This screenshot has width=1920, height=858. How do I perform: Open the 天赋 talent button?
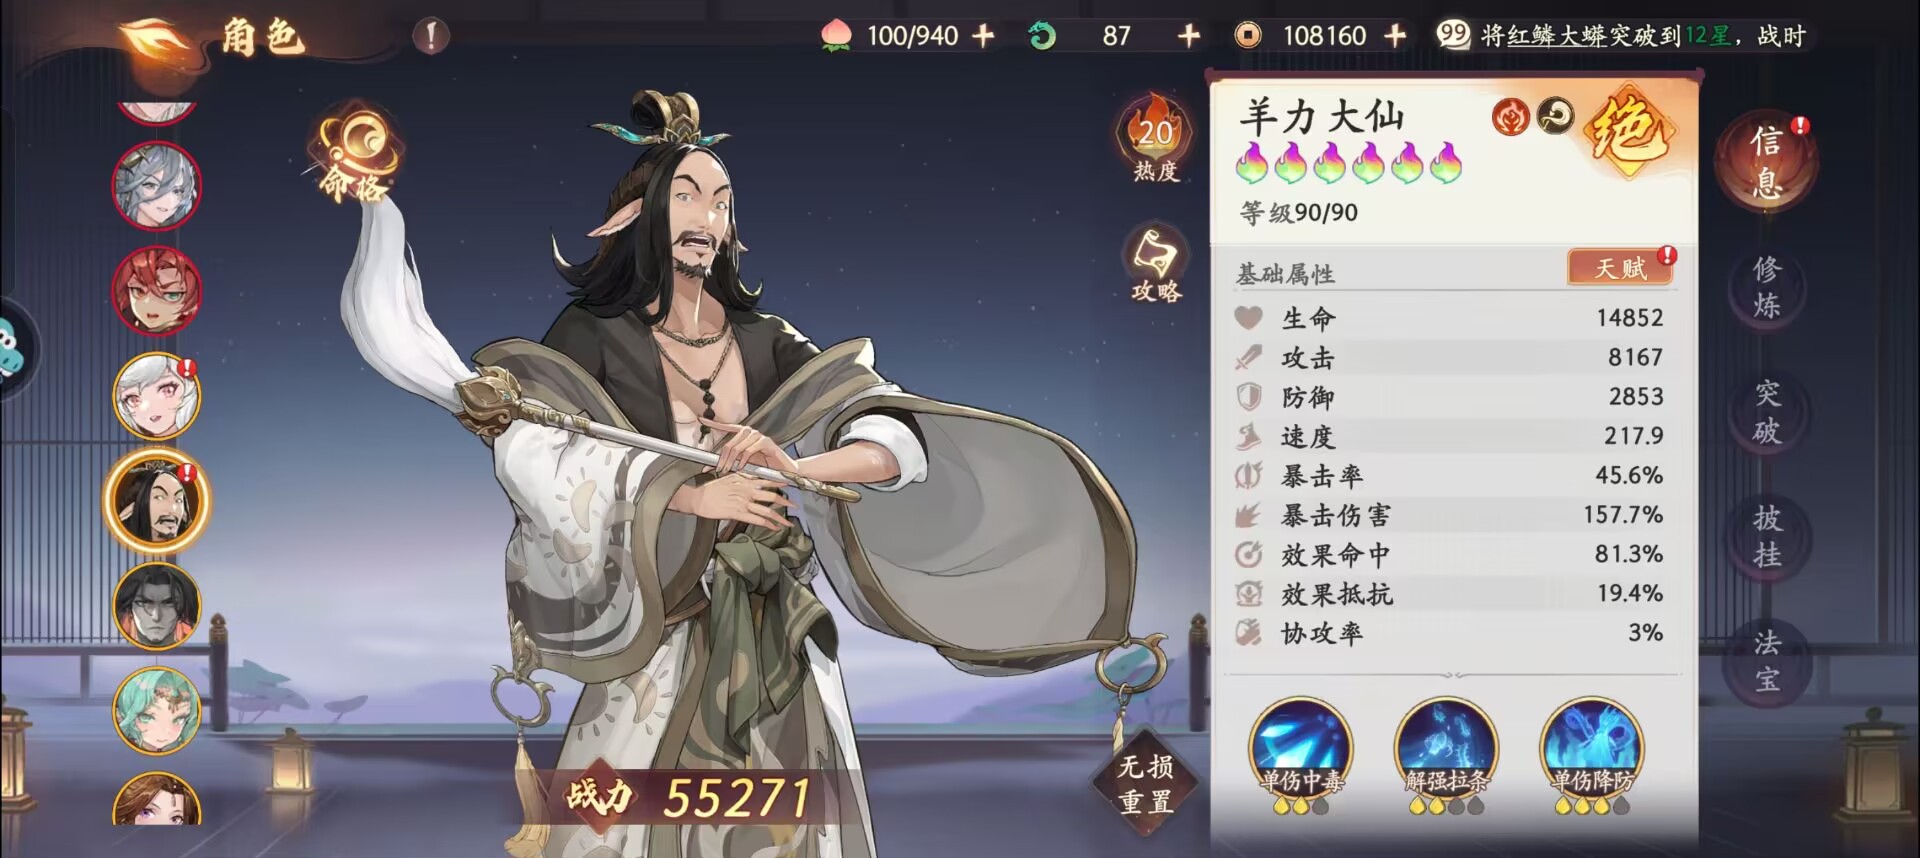tap(1620, 267)
